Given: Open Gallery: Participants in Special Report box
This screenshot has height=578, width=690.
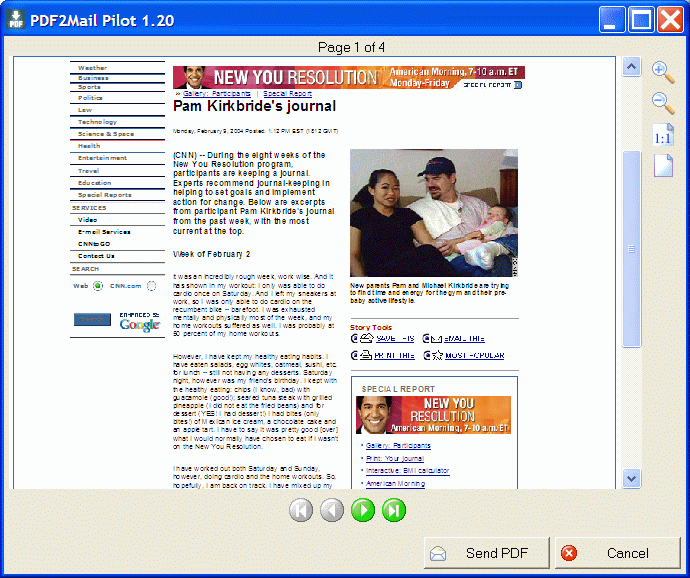Looking at the screenshot, I should click(x=398, y=445).
